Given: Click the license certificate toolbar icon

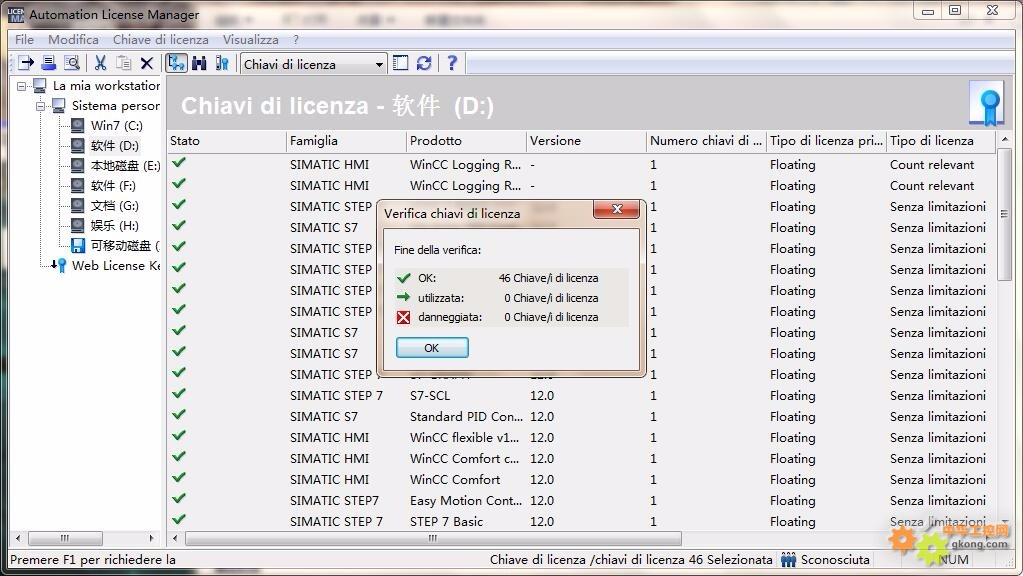Looking at the screenshot, I should click(x=222, y=63).
